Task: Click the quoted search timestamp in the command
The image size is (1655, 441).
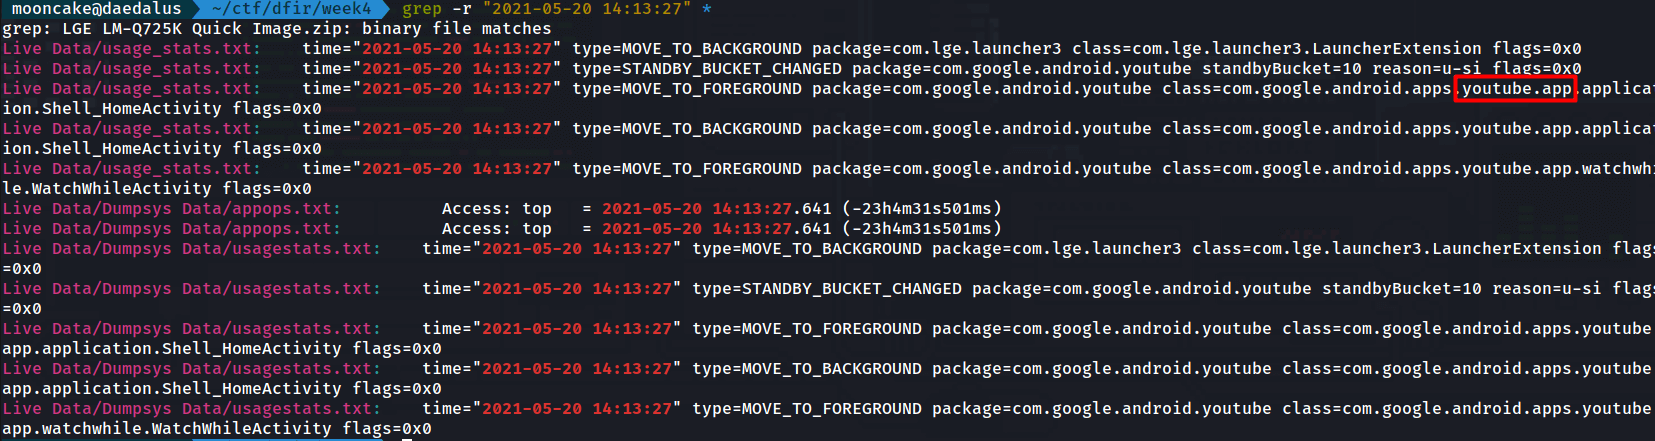Action: coord(587,9)
